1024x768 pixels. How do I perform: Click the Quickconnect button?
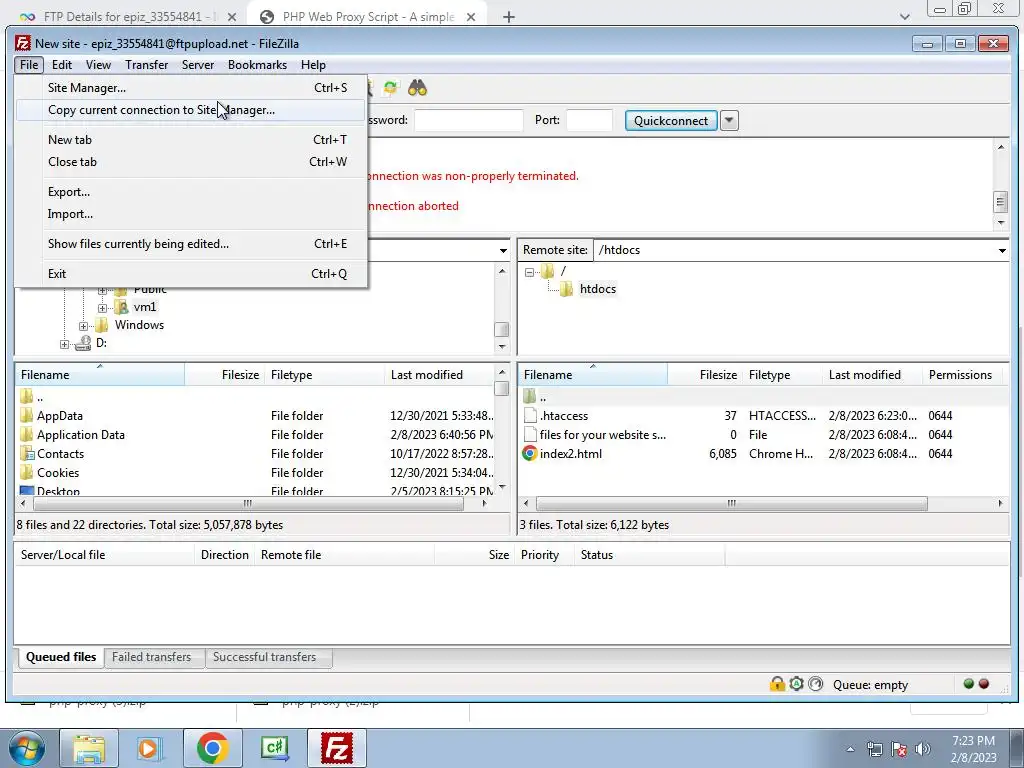click(671, 121)
